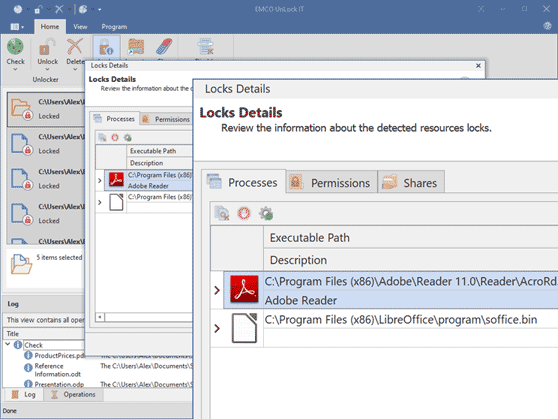Switch to the View ribbon tab
558x419 pixels.
click(x=80, y=27)
